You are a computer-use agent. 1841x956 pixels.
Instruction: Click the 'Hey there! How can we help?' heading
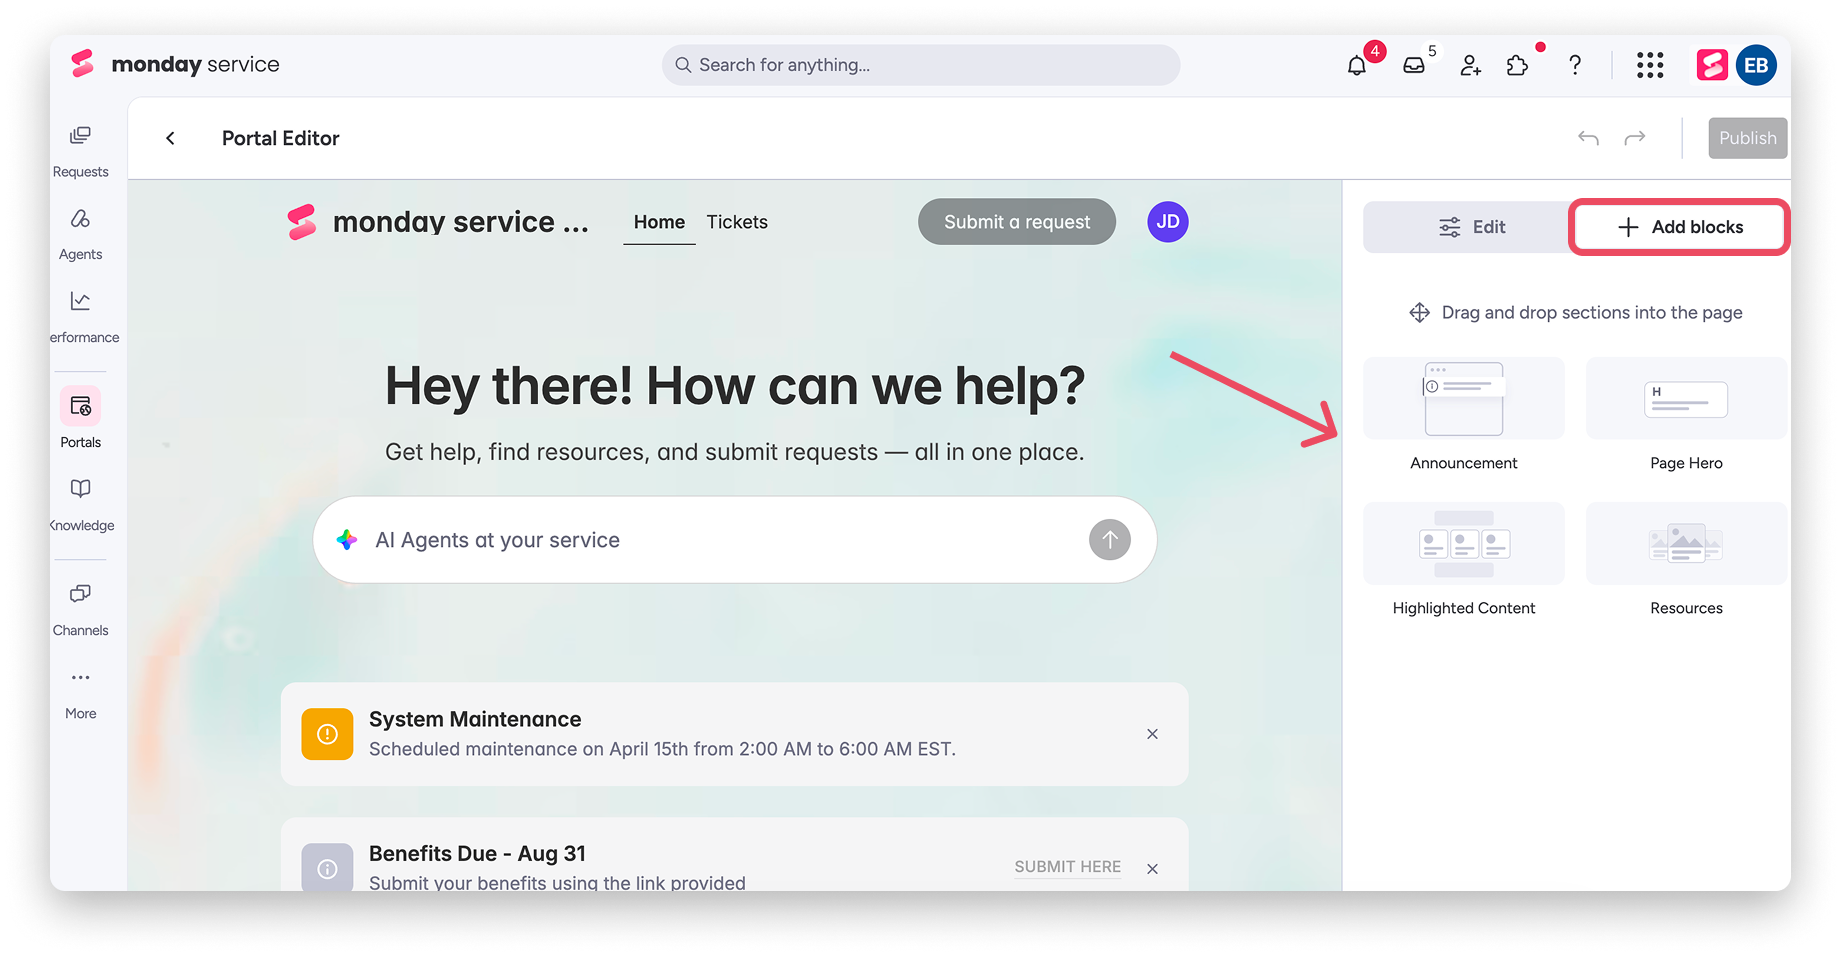coord(735,386)
